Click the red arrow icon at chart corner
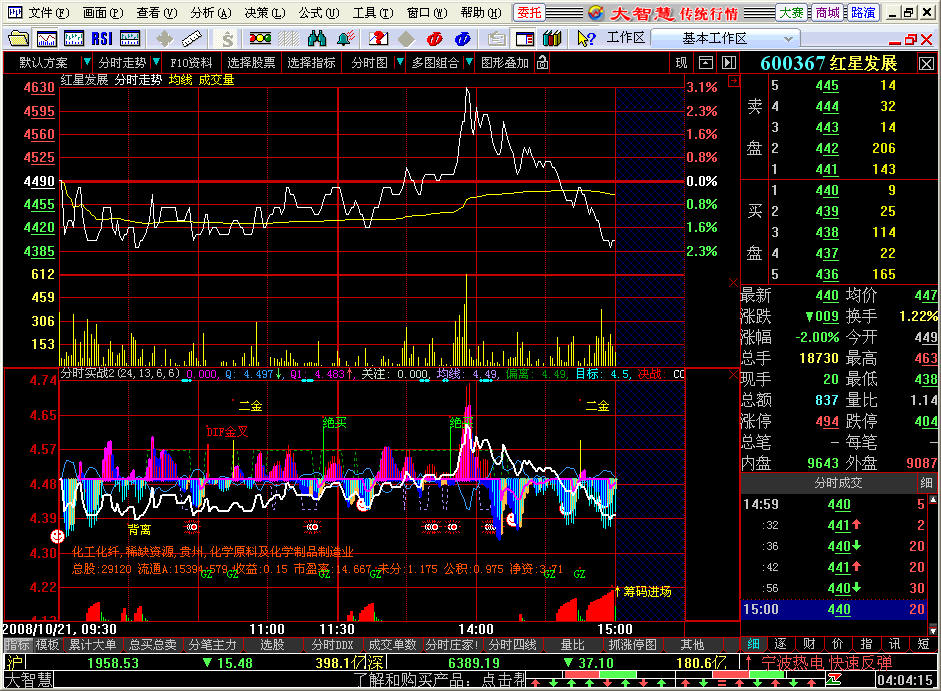941x691 pixels. click(733, 80)
